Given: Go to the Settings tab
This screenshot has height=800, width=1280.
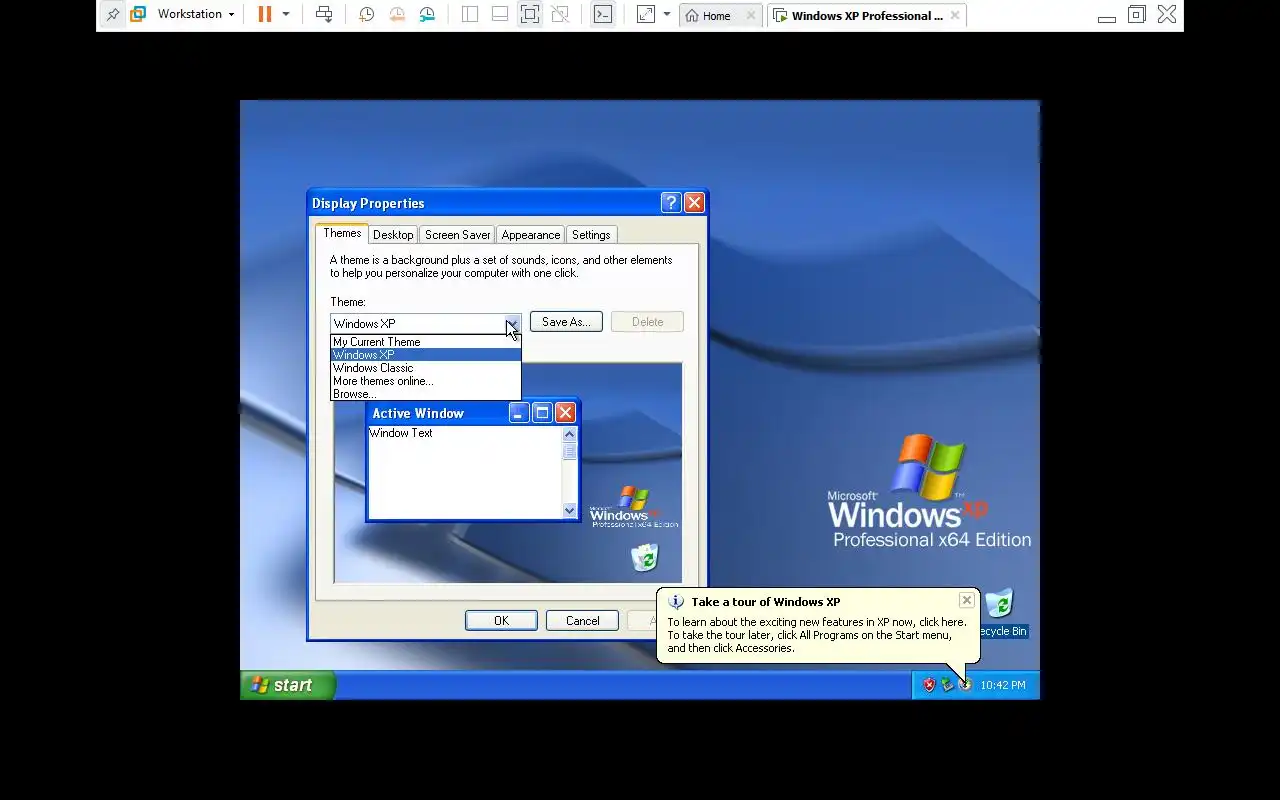Looking at the screenshot, I should coord(591,235).
